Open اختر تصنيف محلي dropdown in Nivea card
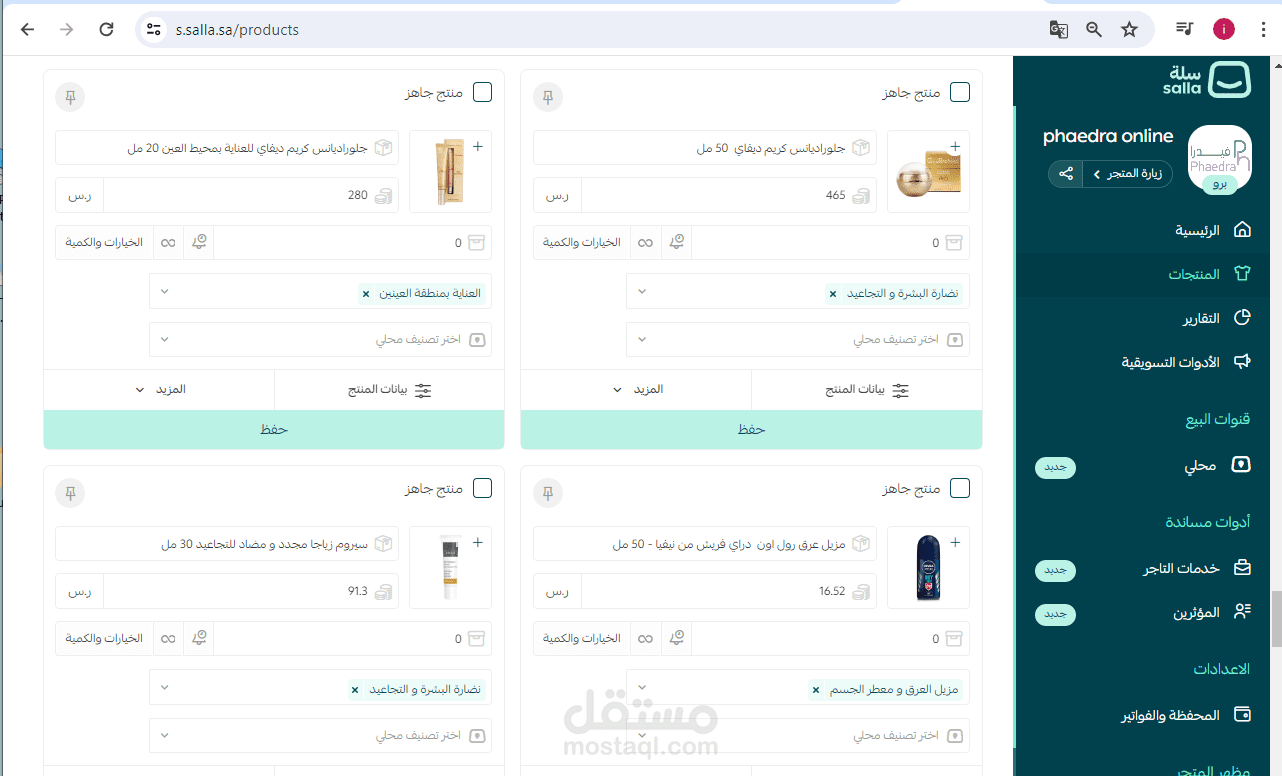 click(798, 735)
